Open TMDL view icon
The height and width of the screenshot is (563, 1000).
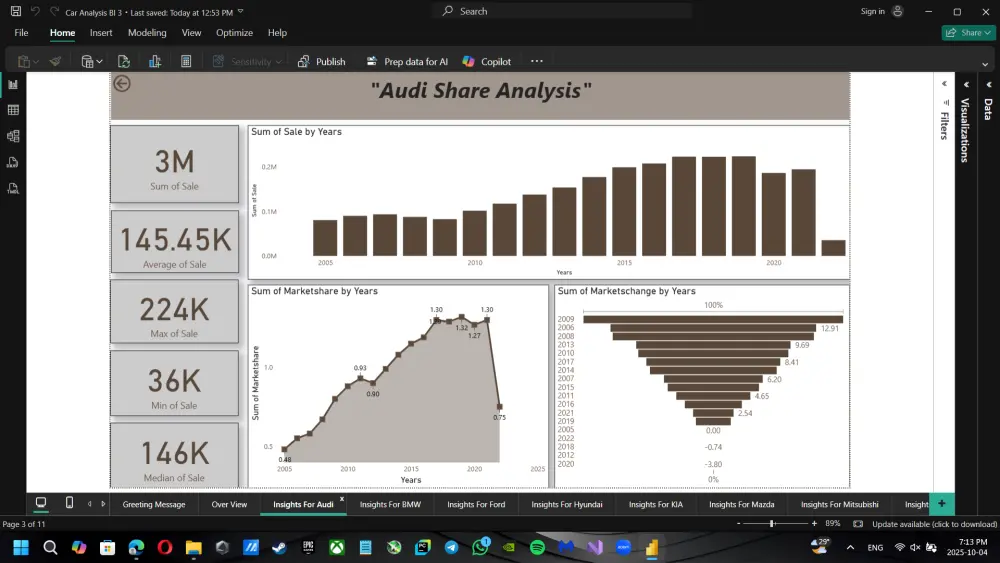(x=13, y=189)
